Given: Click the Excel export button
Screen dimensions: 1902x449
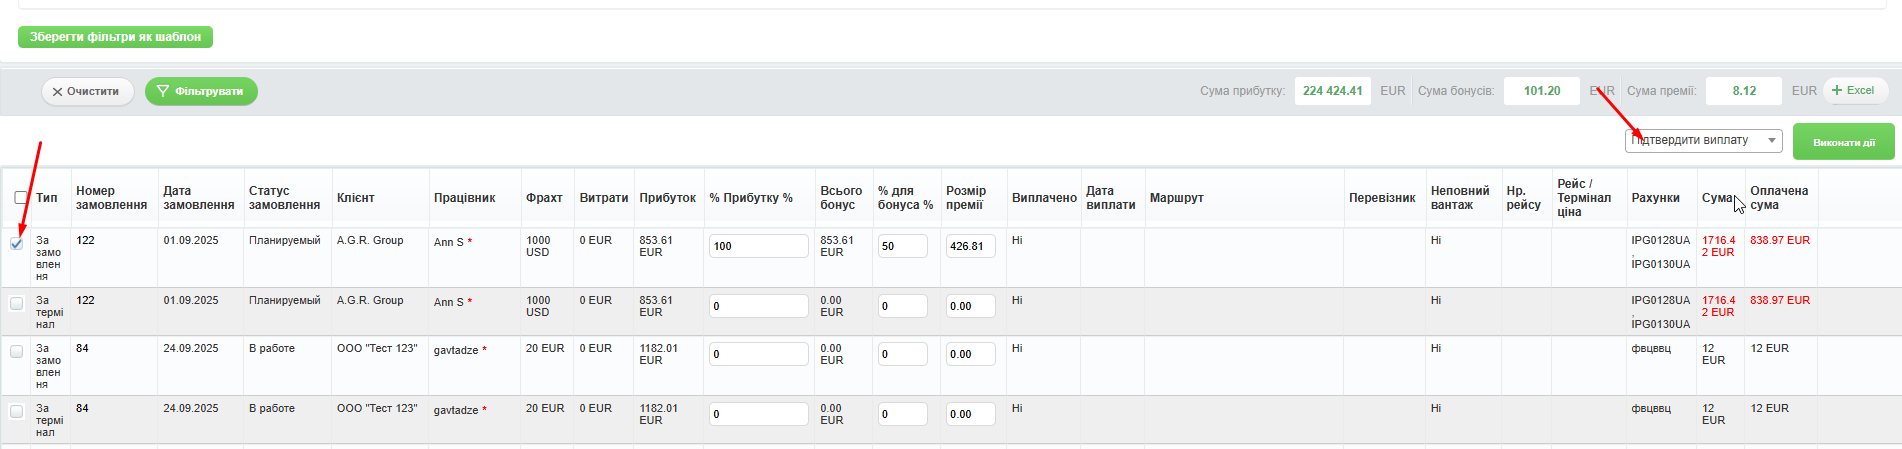Looking at the screenshot, I should click(1855, 91).
